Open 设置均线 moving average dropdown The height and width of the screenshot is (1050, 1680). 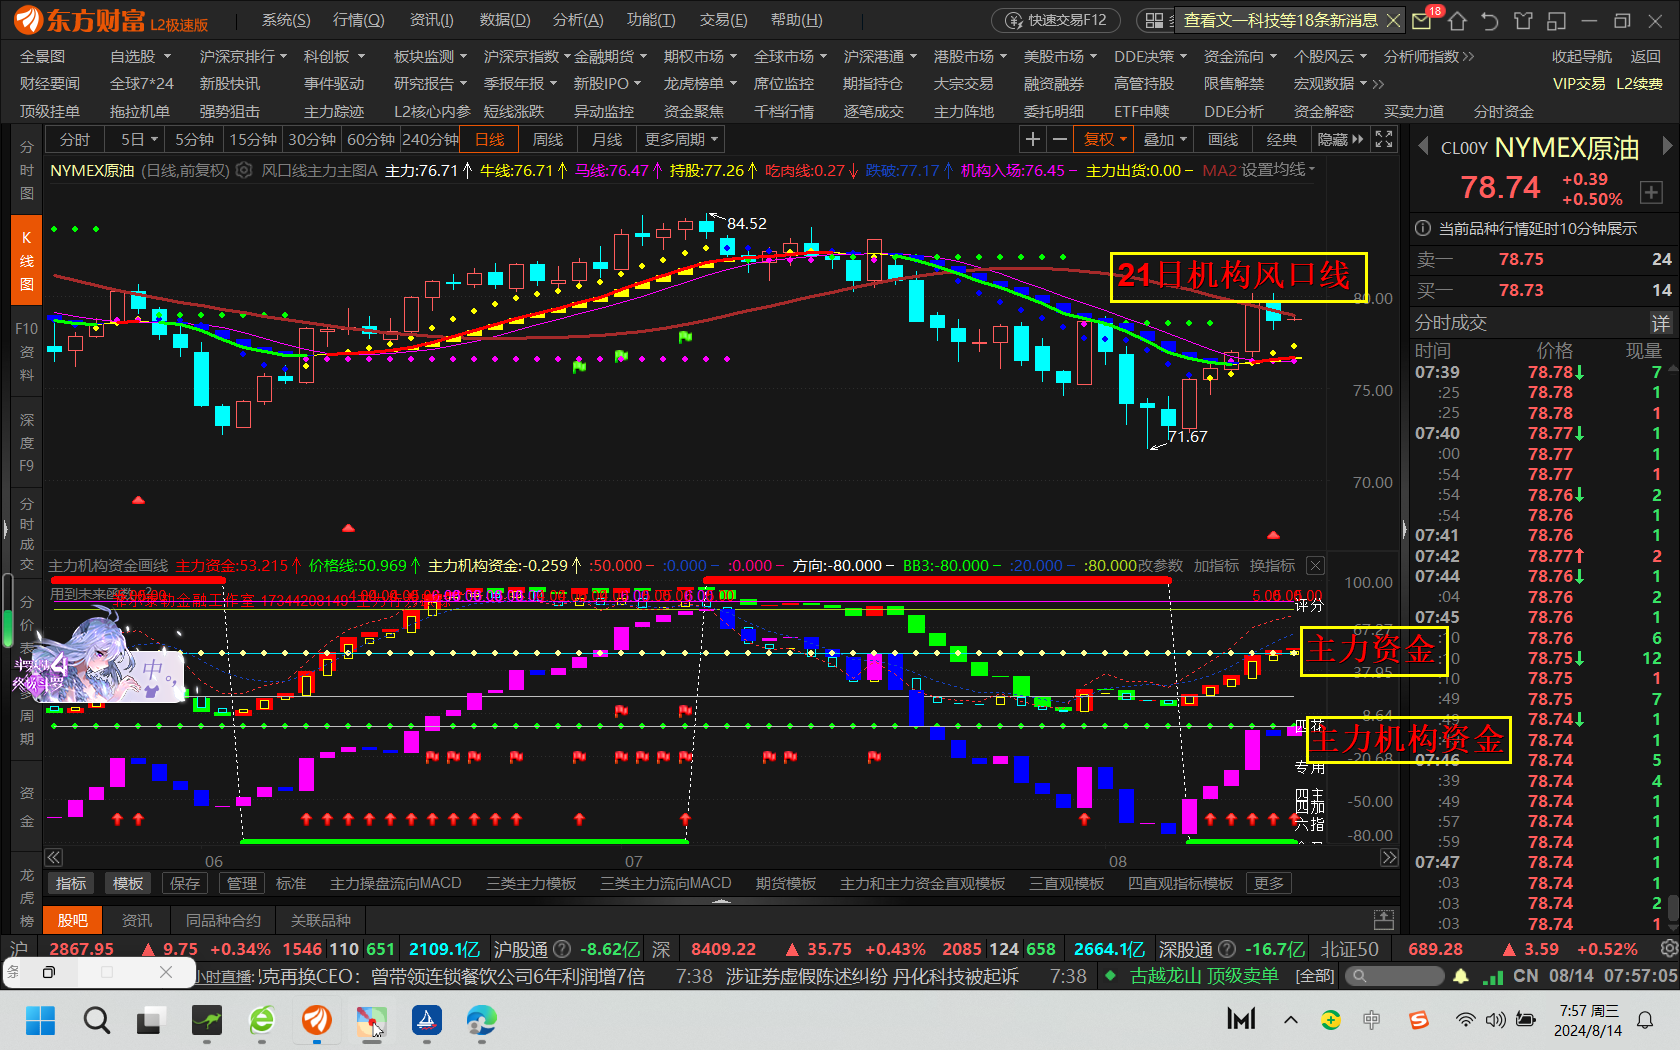[x=1278, y=170]
